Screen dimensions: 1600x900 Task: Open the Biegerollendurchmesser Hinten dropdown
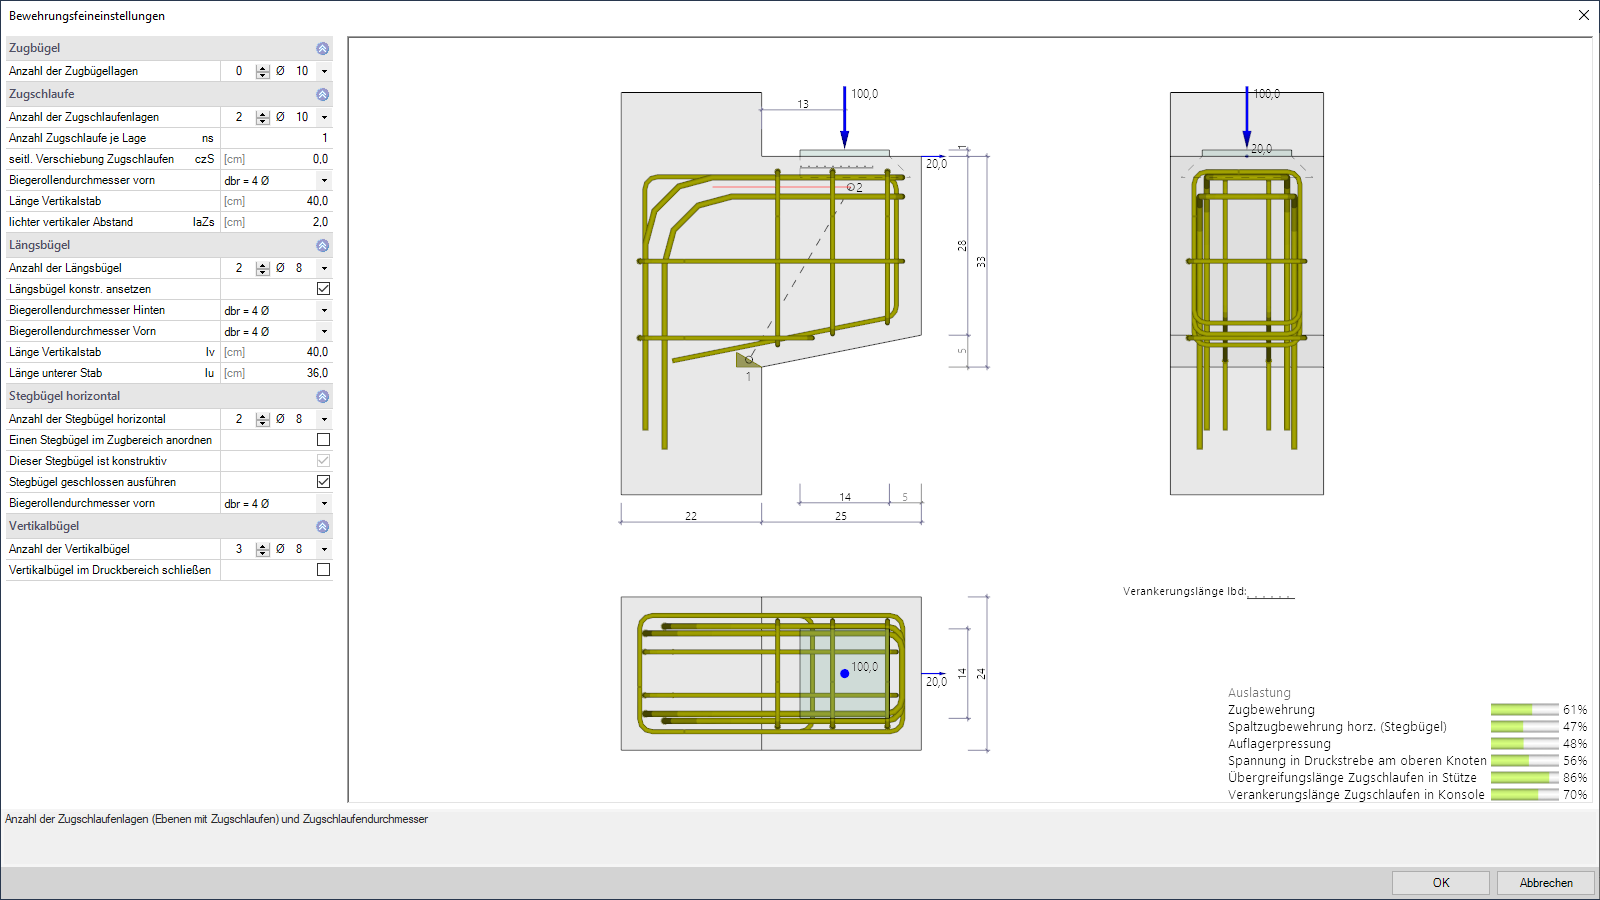(324, 311)
